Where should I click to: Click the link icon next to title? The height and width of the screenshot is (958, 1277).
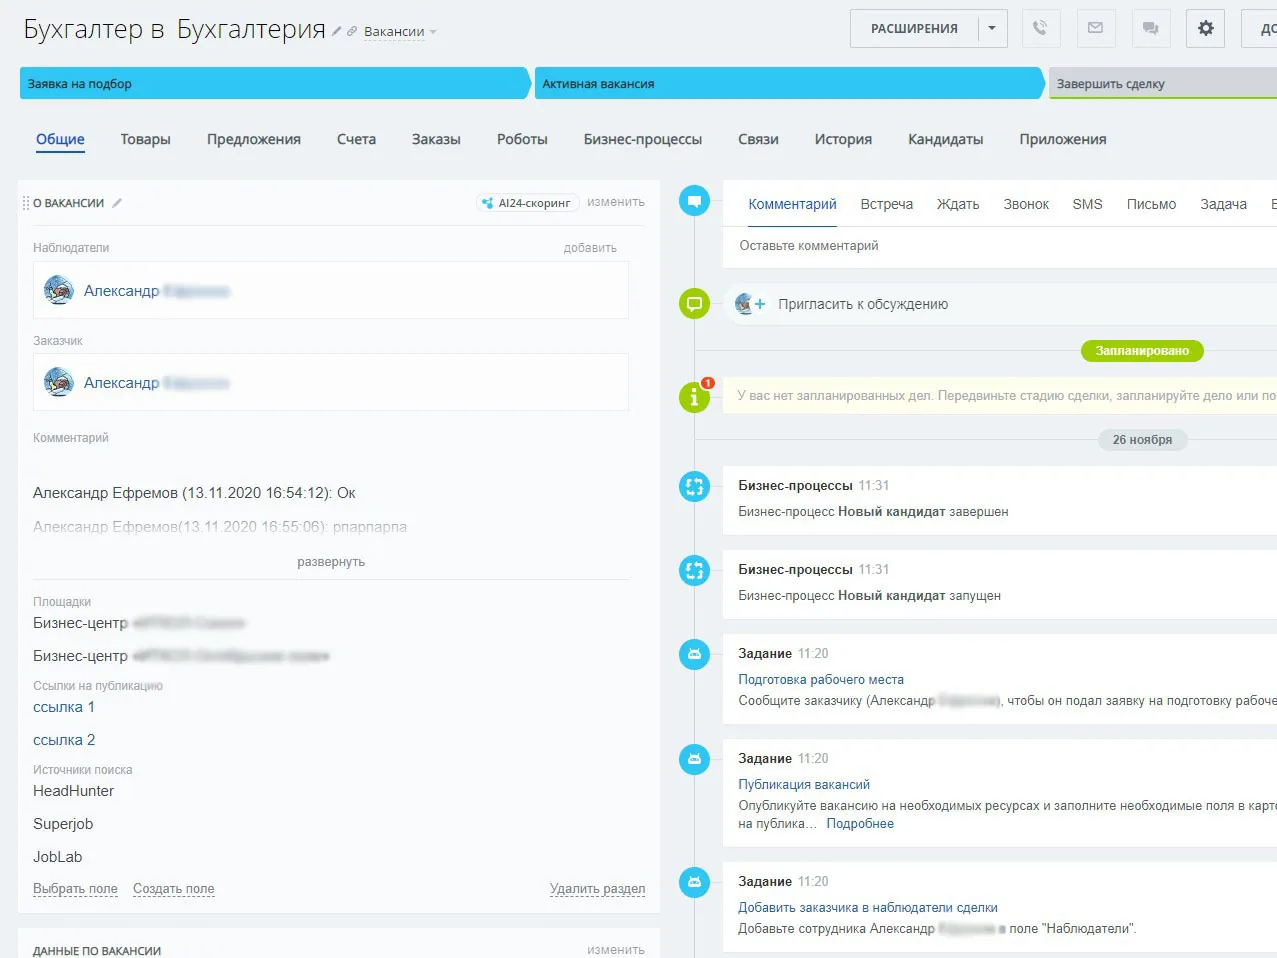click(352, 32)
